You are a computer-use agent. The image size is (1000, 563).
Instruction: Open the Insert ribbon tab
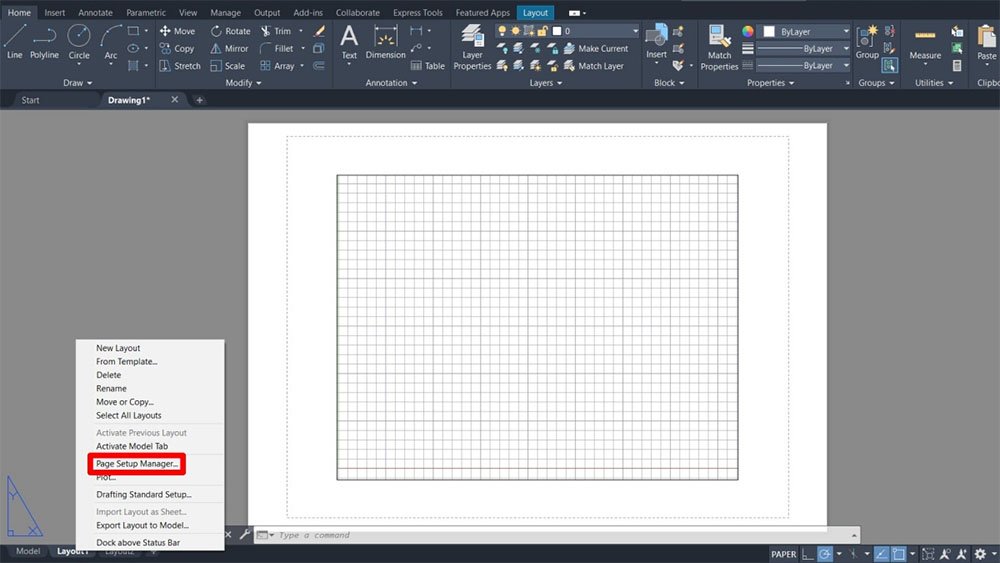54,12
